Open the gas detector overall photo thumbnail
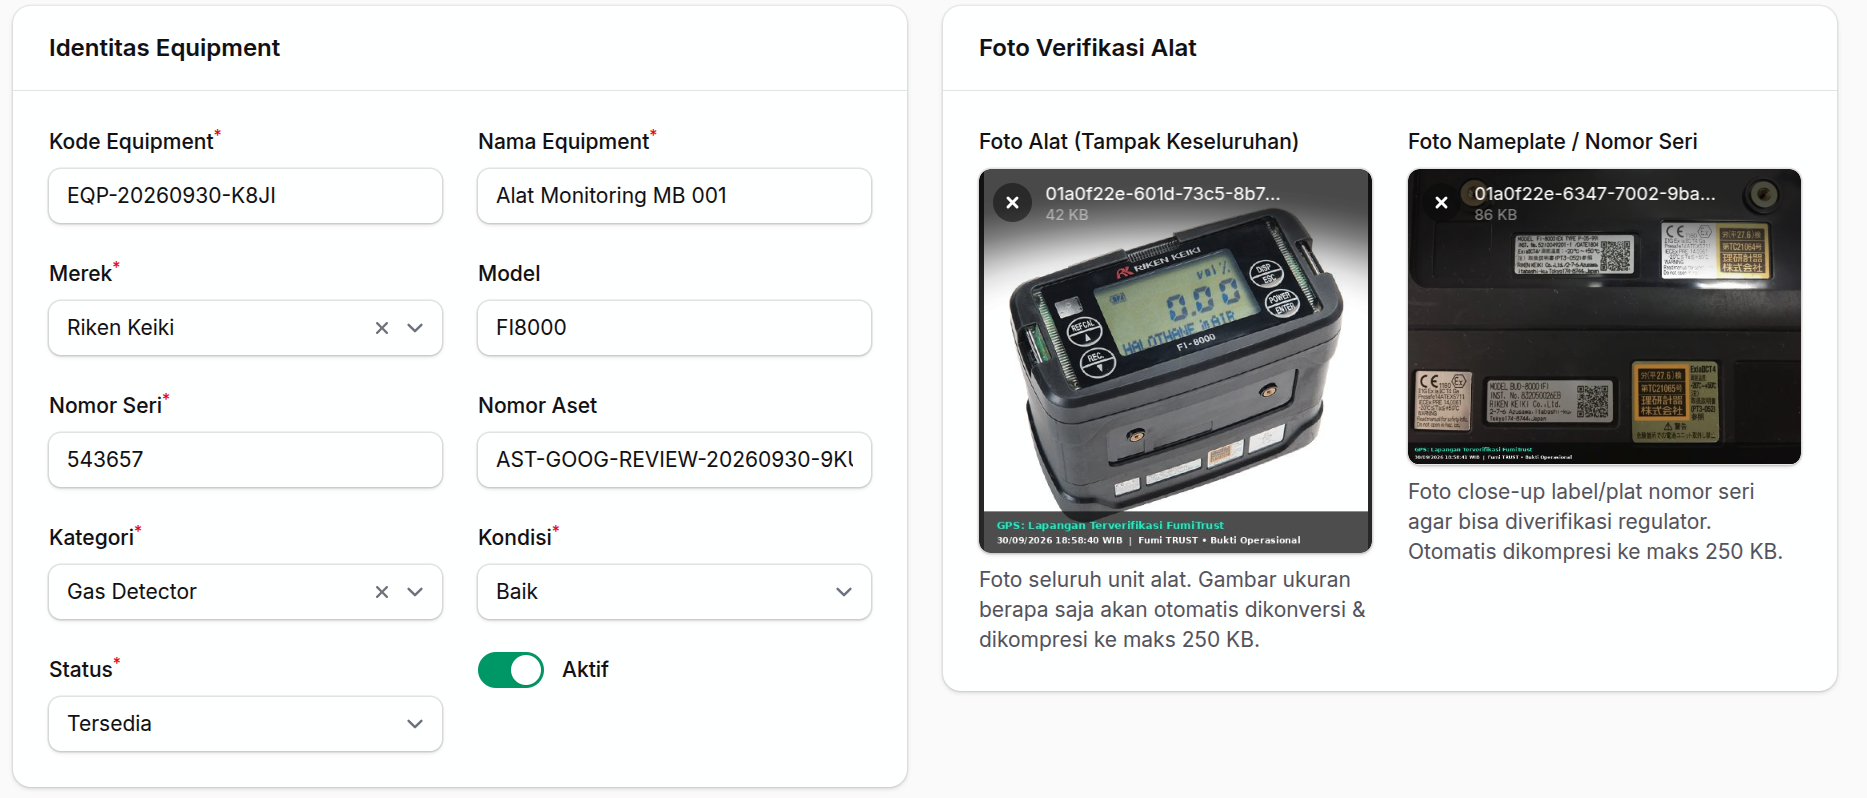Viewport: 1867px width, 798px height. coord(1175,361)
